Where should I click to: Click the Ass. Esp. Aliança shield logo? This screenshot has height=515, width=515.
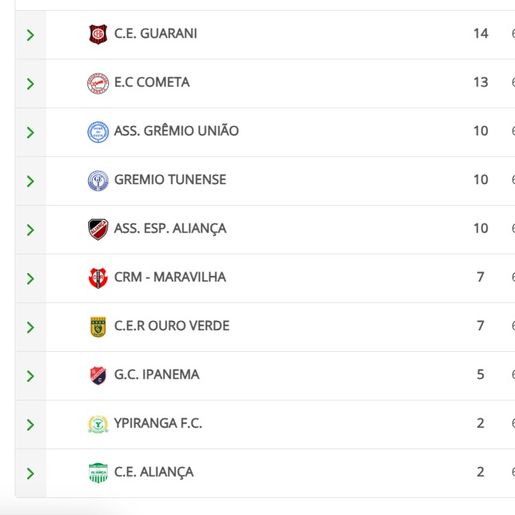tap(98, 229)
